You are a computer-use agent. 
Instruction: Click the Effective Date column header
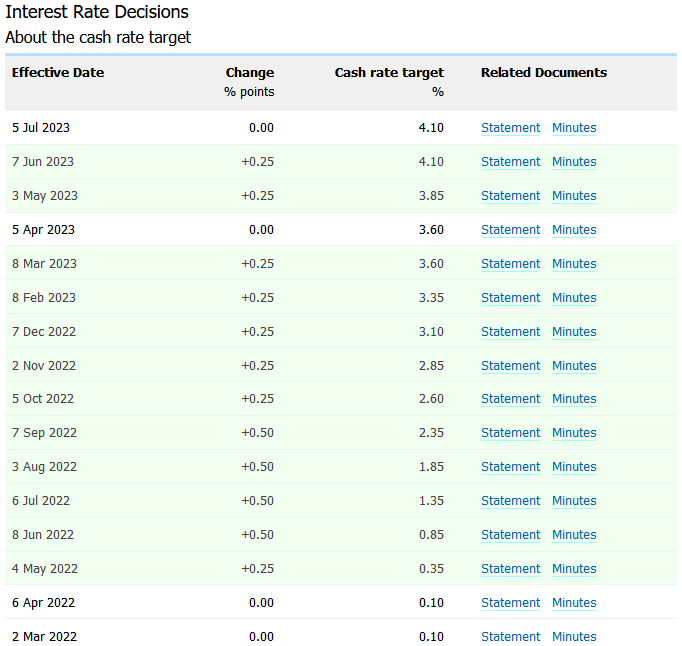[58, 73]
